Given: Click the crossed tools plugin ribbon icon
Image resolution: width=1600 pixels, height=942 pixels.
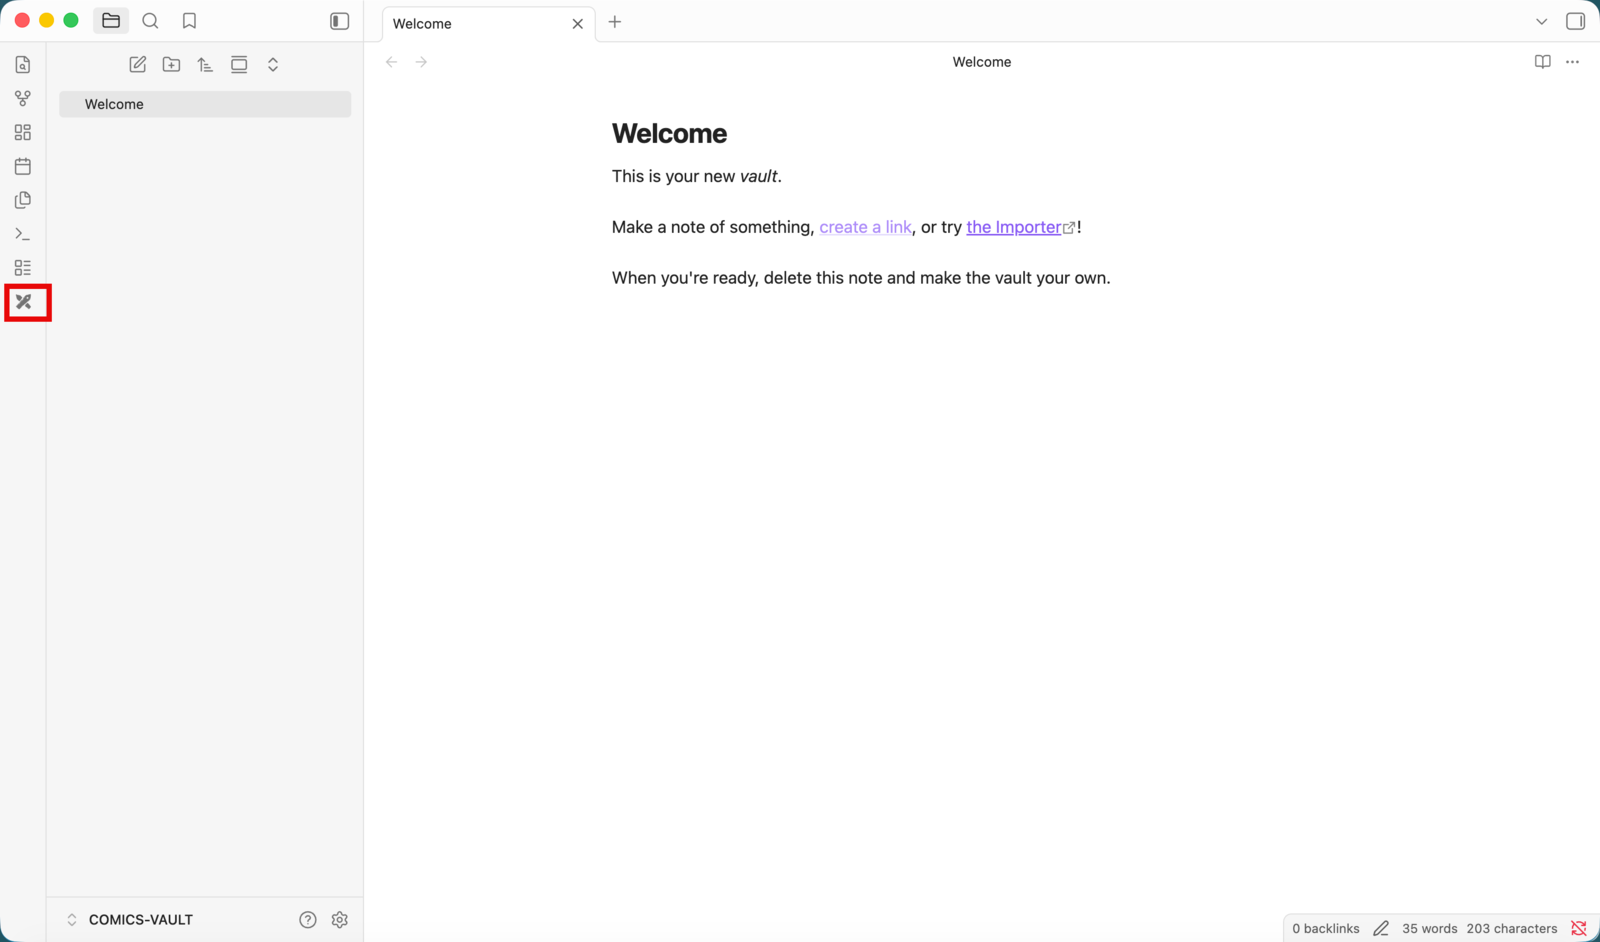Looking at the screenshot, I should 24,302.
